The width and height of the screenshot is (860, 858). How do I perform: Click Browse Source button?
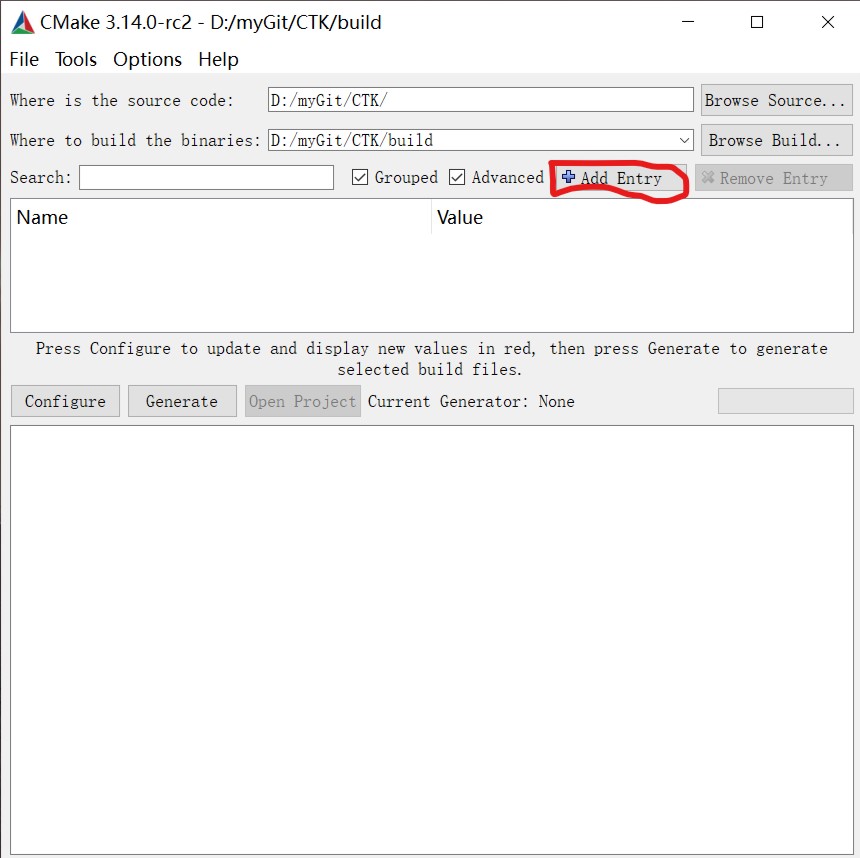776,100
